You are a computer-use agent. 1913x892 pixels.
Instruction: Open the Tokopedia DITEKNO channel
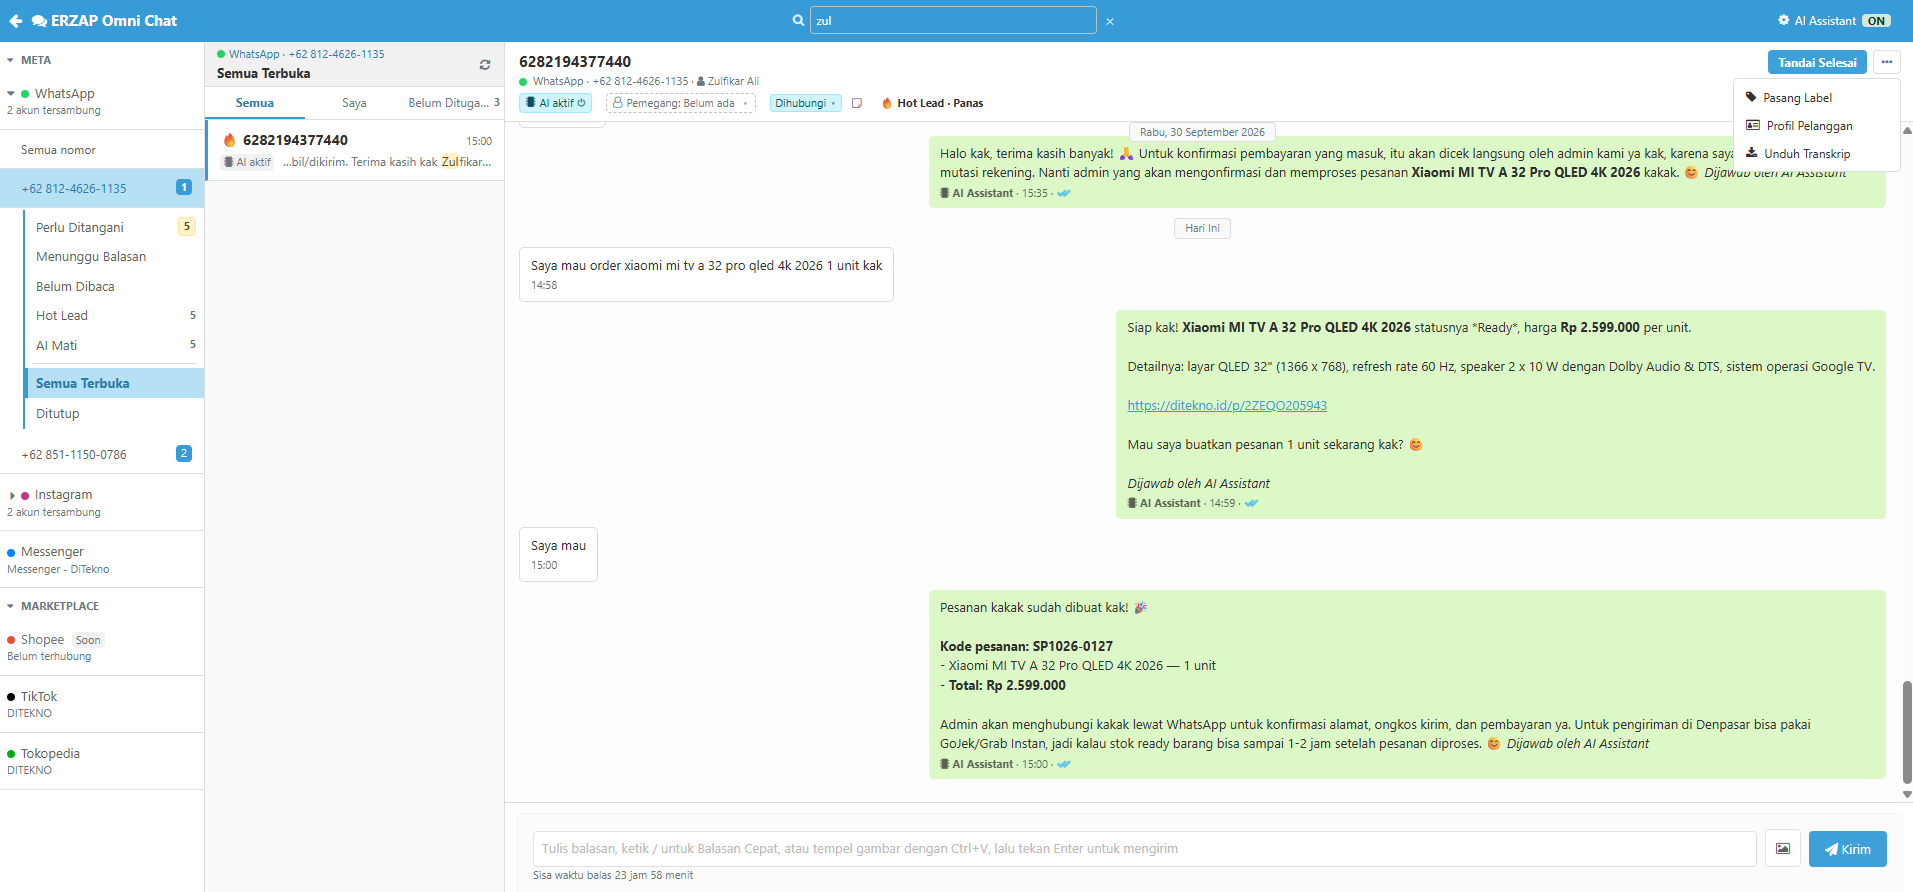click(102, 761)
